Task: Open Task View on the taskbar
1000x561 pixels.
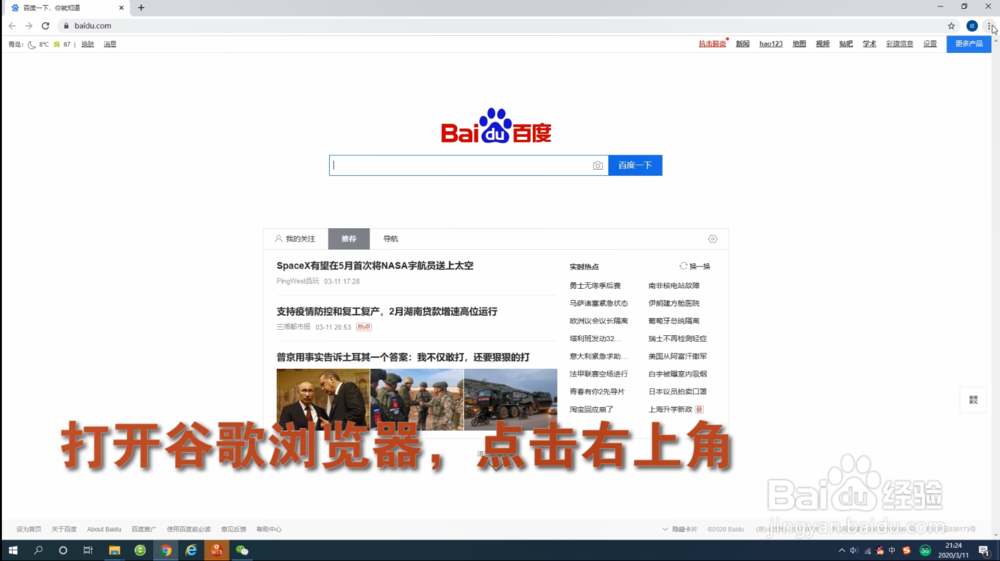Action: click(x=88, y=550)
